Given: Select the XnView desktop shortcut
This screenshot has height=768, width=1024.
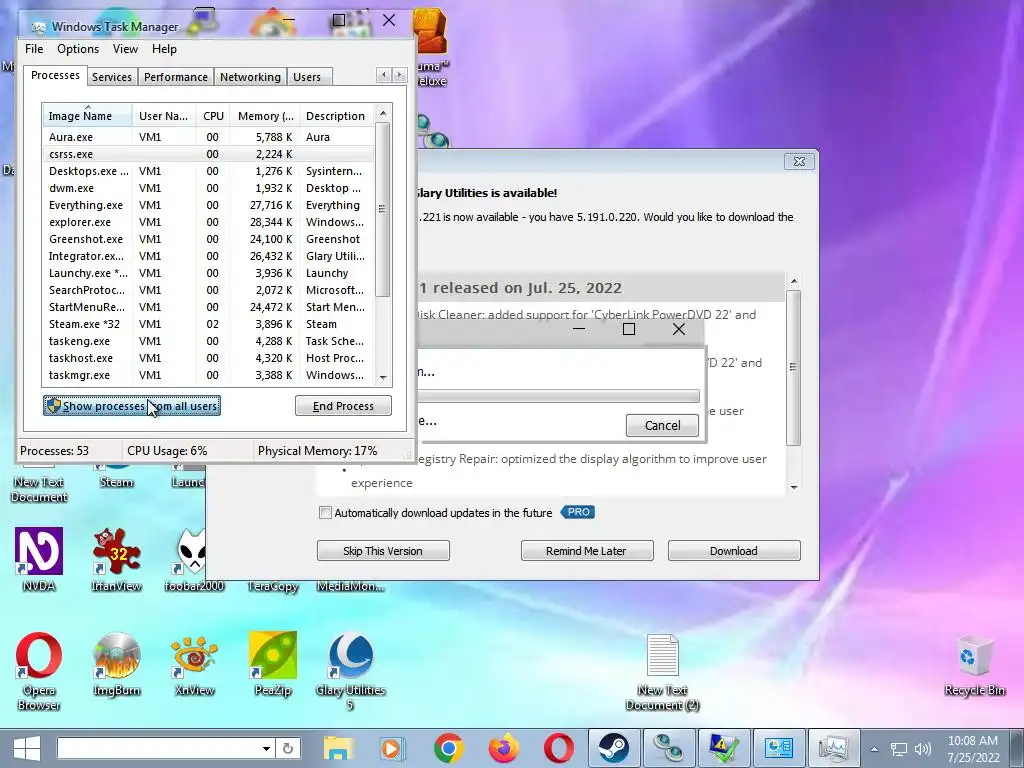Looking at the screenshot, I should tap(195, 664).
